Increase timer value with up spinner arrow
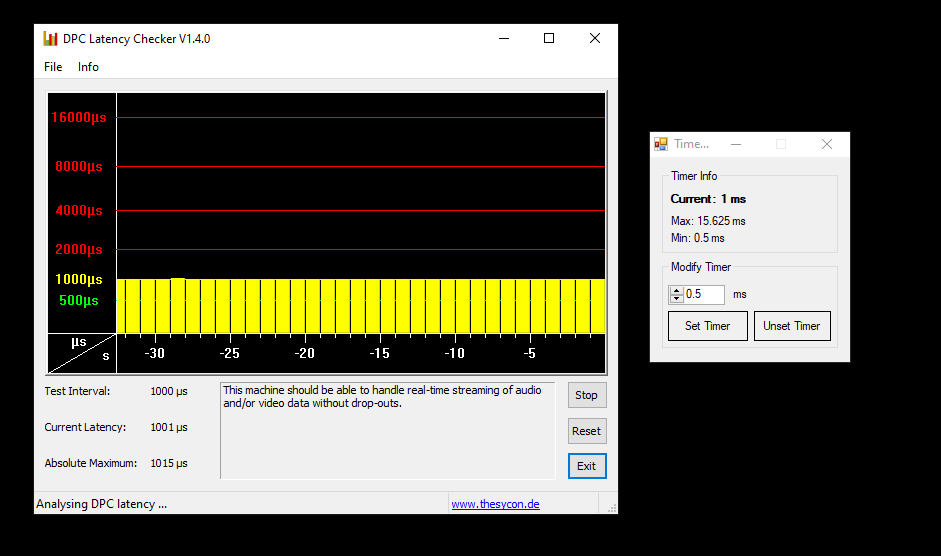Screen dimensions: 941x556 point(676,290)
